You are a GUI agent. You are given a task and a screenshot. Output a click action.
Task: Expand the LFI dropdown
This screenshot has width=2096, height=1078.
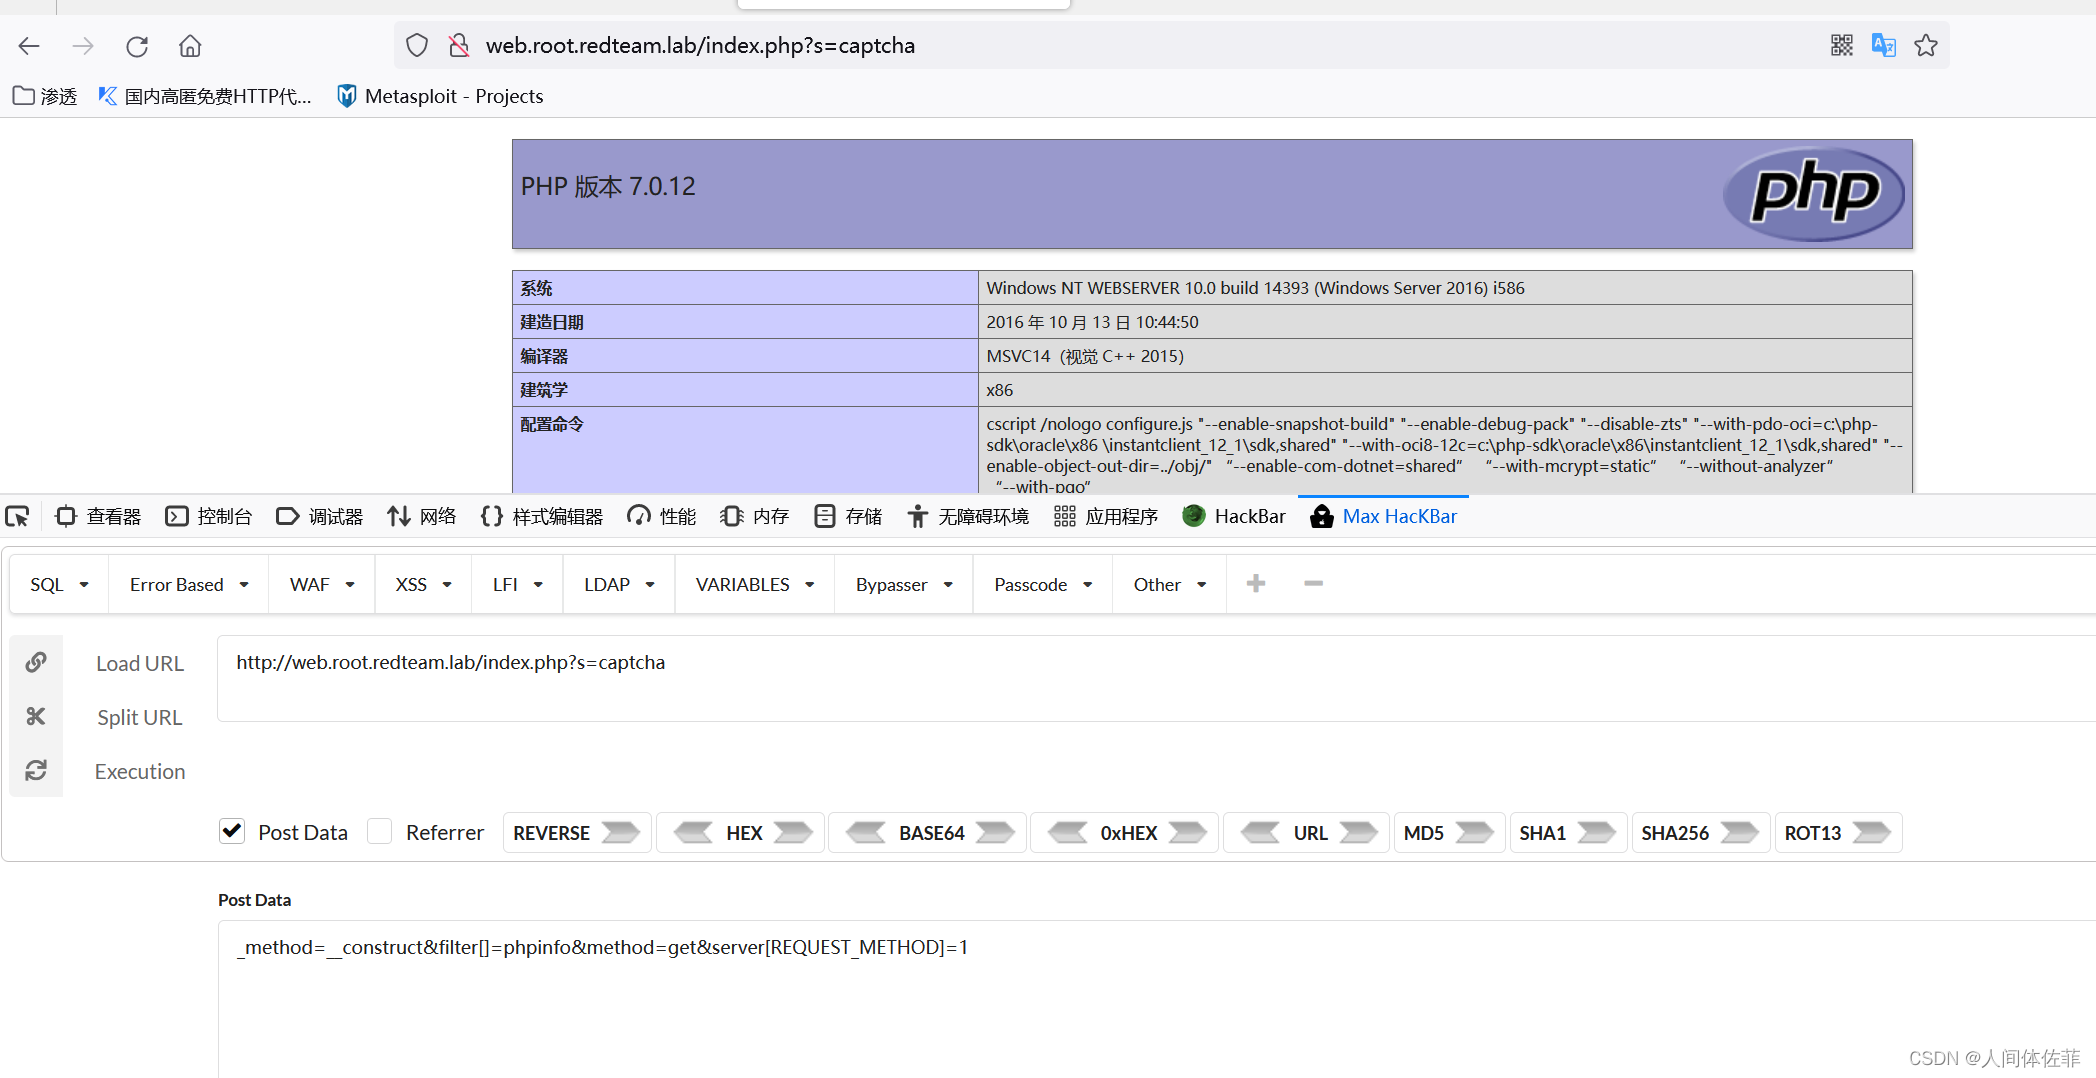518,584
